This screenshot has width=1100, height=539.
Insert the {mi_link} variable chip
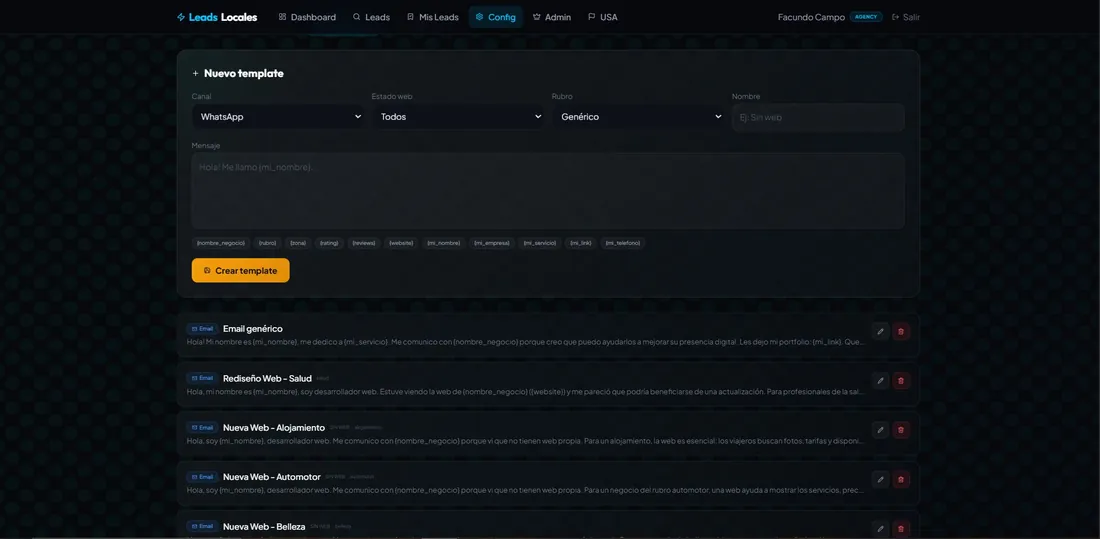click(581, 243)
